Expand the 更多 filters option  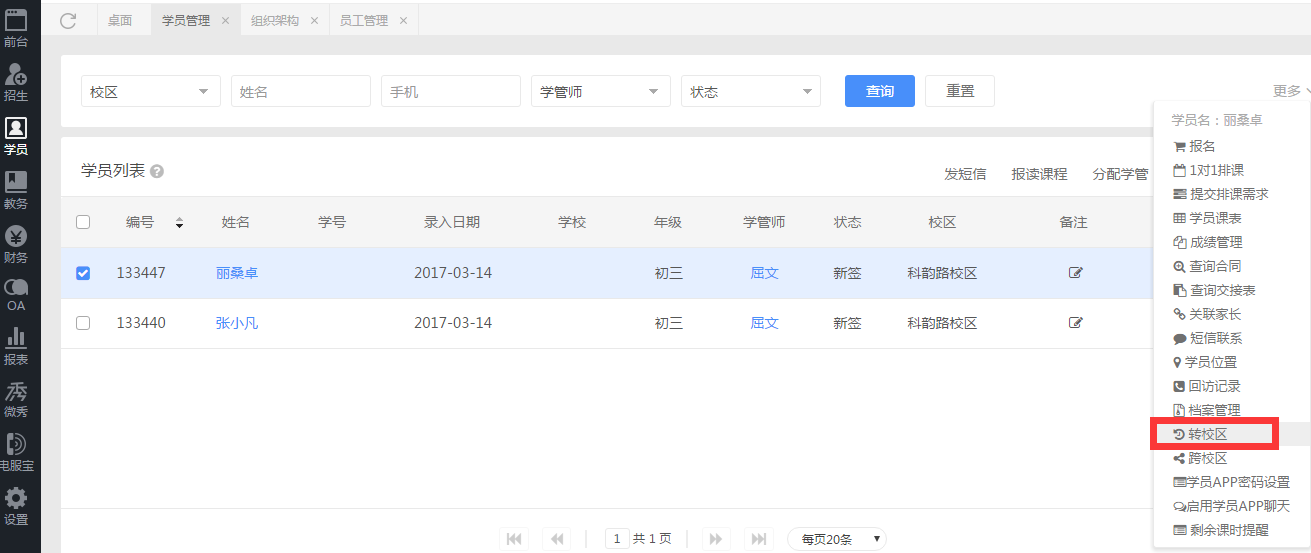[x=1291, y=91]
